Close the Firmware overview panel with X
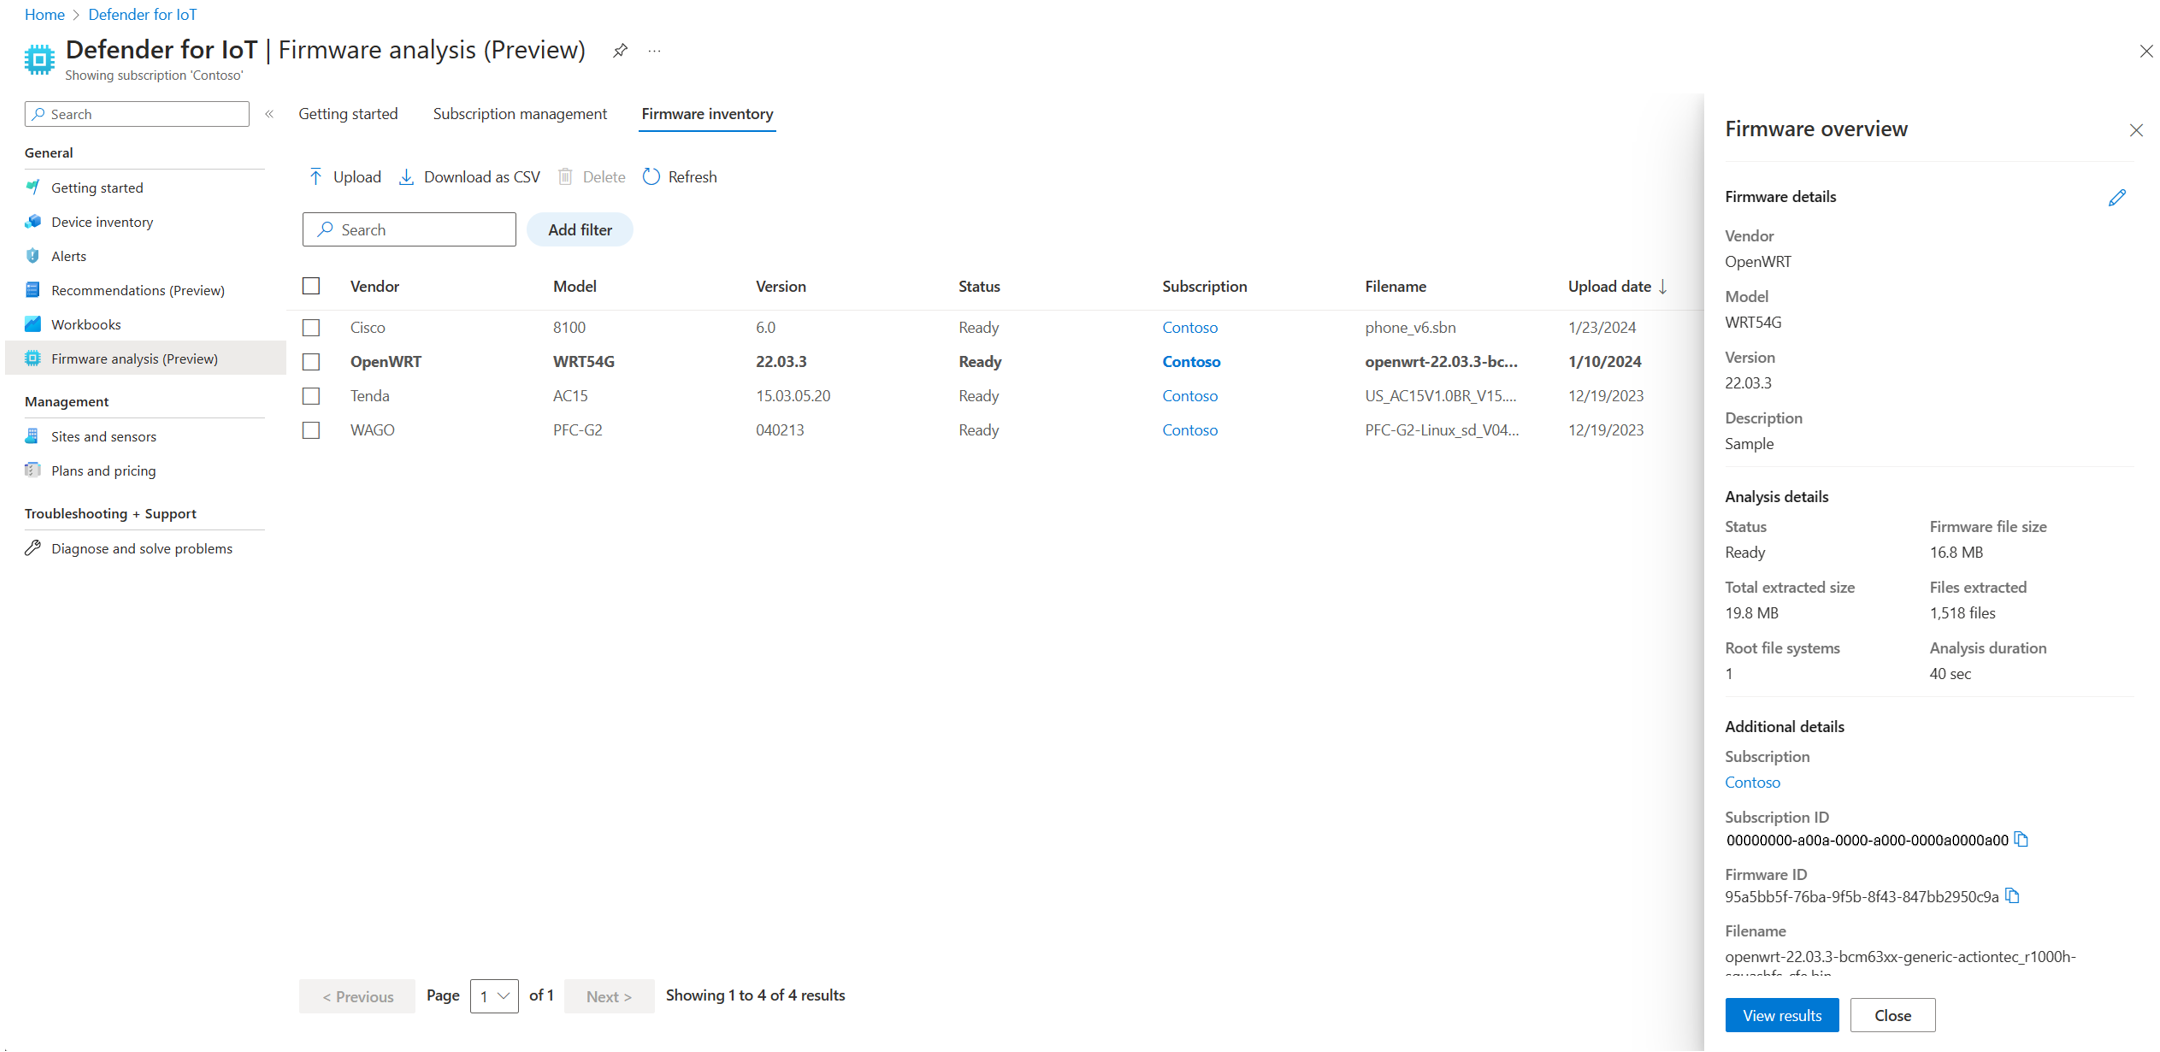 [2136, 130]
